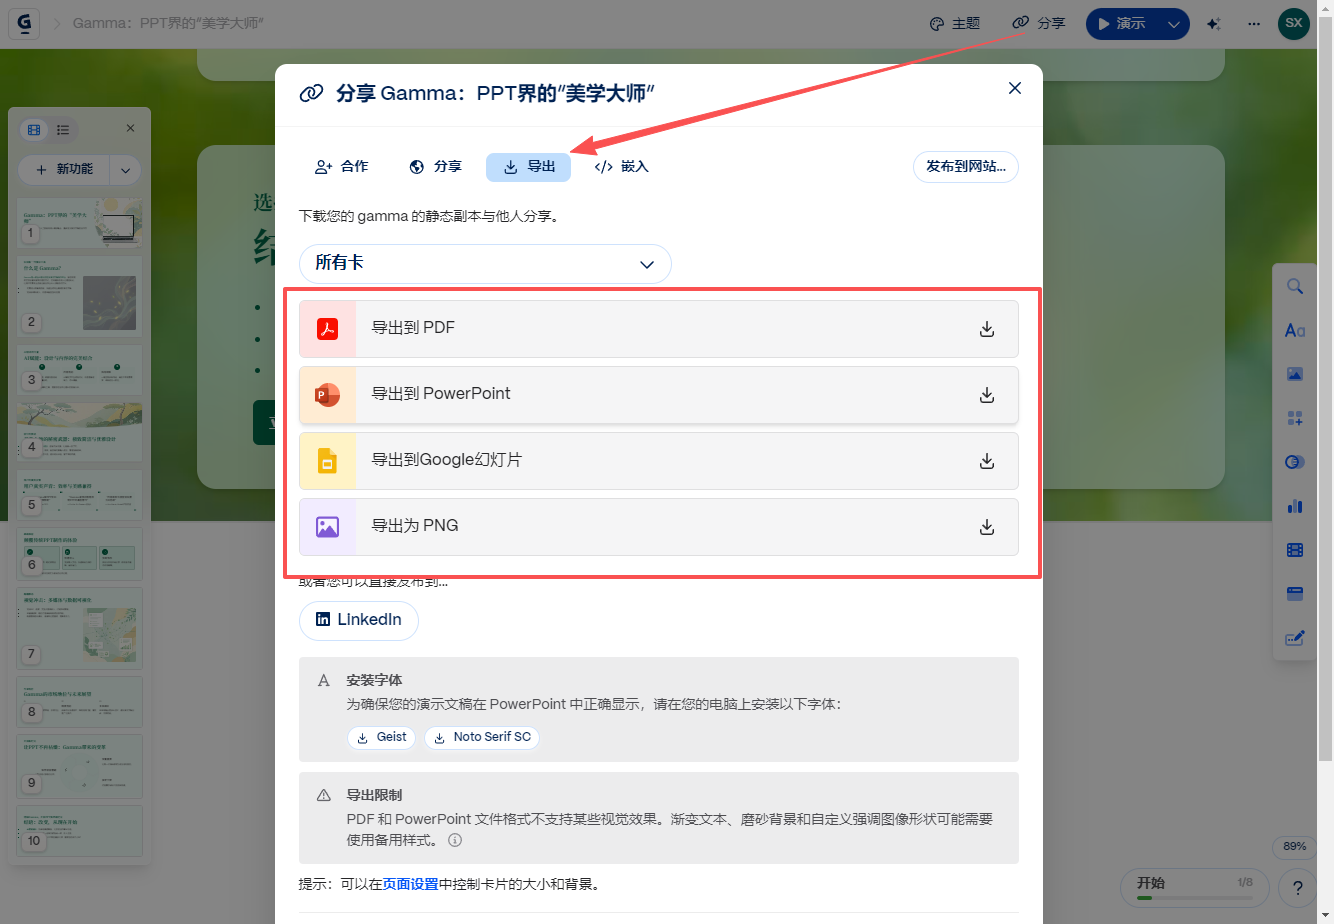The image size is (1334, 924).
Task: Click the export limits info icon
Action: tap(455, 841)
